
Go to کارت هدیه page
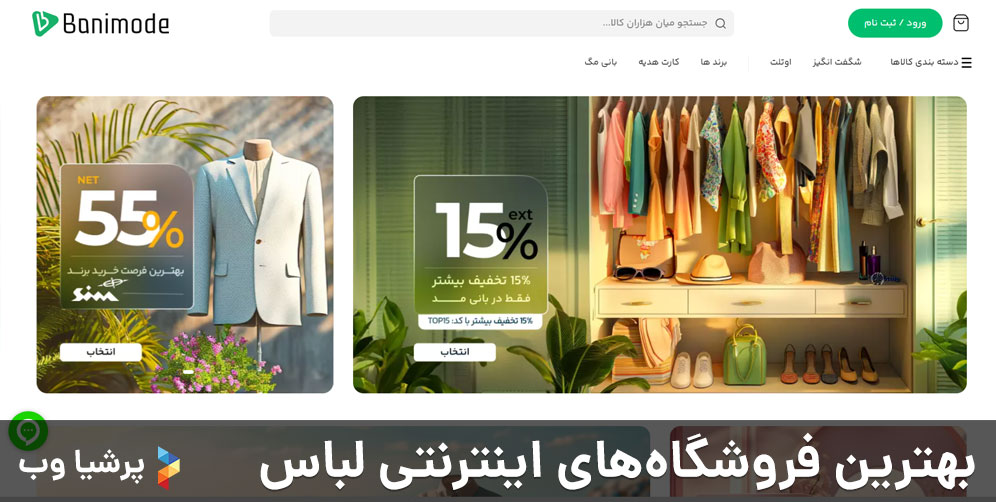click(659, 62)
